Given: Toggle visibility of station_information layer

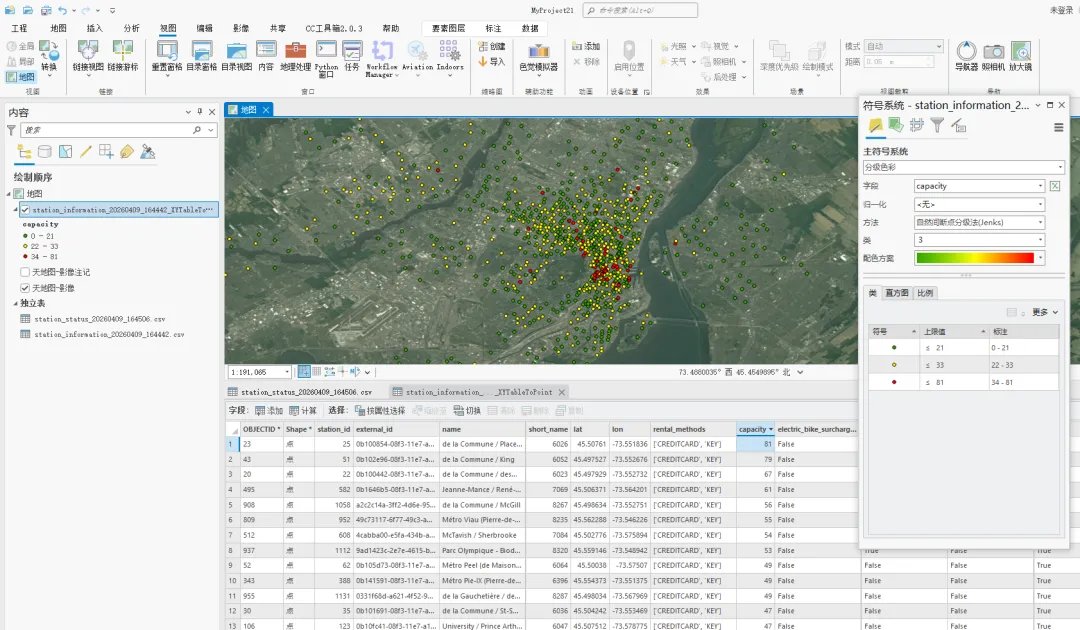Looking at the screenshot, I should [25, 211].
